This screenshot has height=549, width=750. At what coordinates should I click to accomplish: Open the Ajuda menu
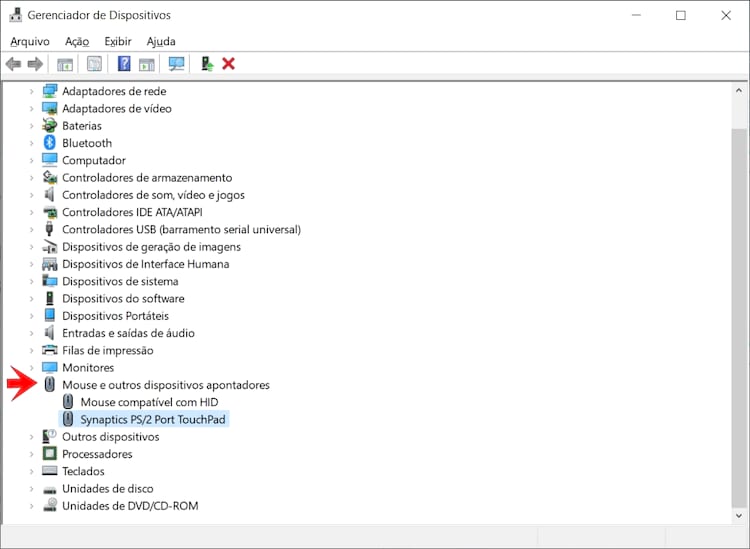pyautogui.click(x=161, y=42)
